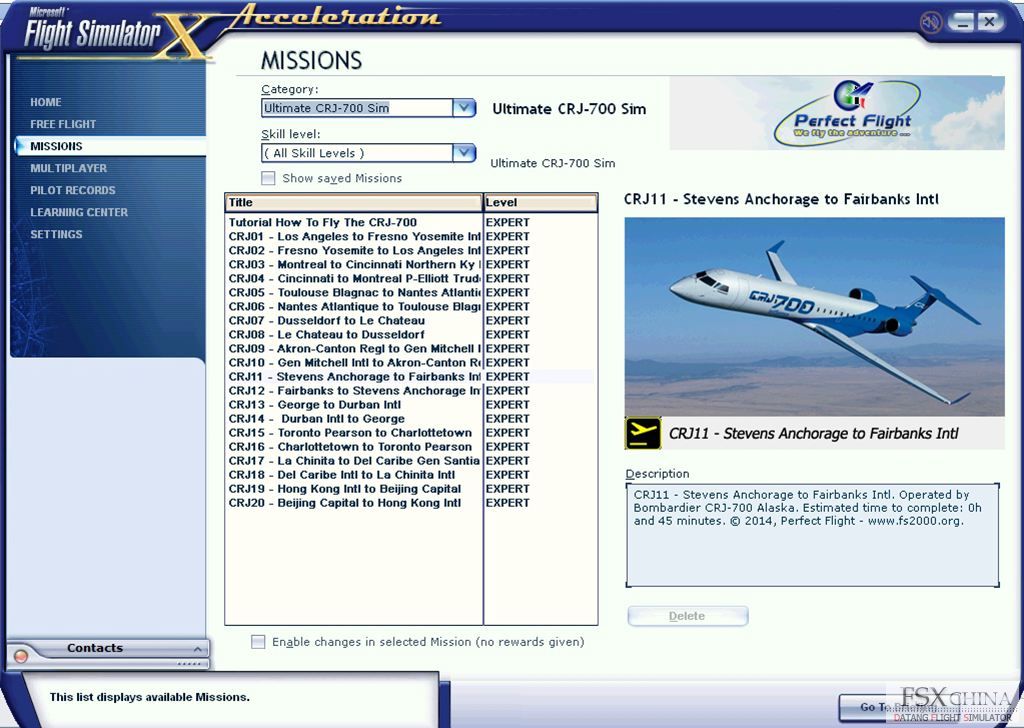This screenshot has height=728, width=1024.
Task: Click the Description text box
Action: pos(812,535)
